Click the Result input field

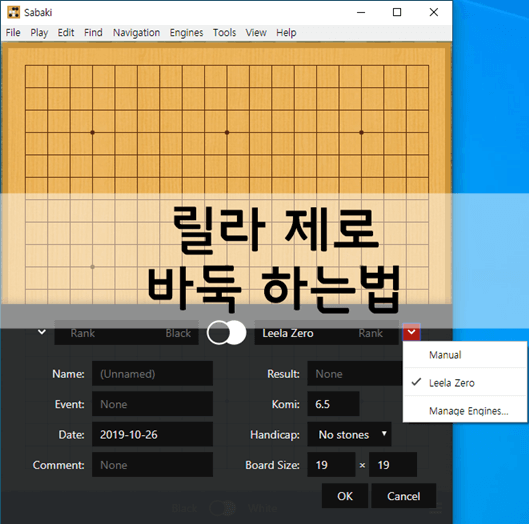click(x=355, y=374)
